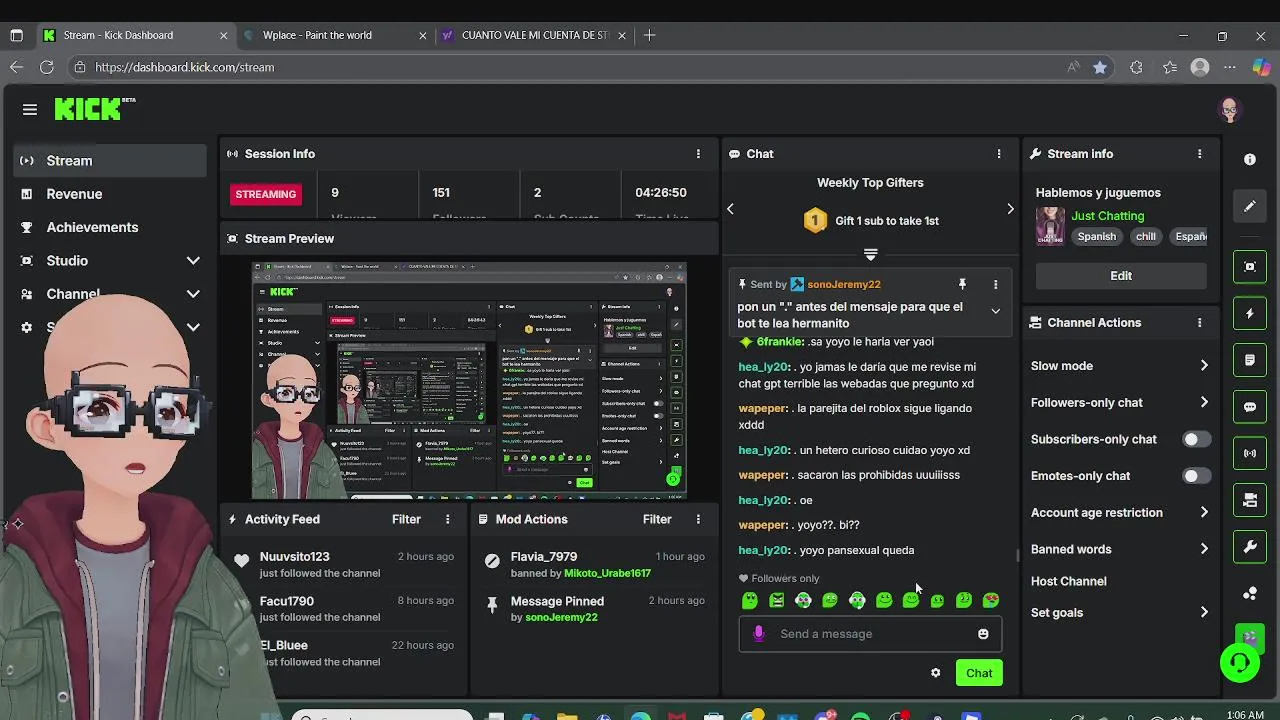Open a new browser tab
This screenshot has width=1280, height=720.
coord(650,35)
